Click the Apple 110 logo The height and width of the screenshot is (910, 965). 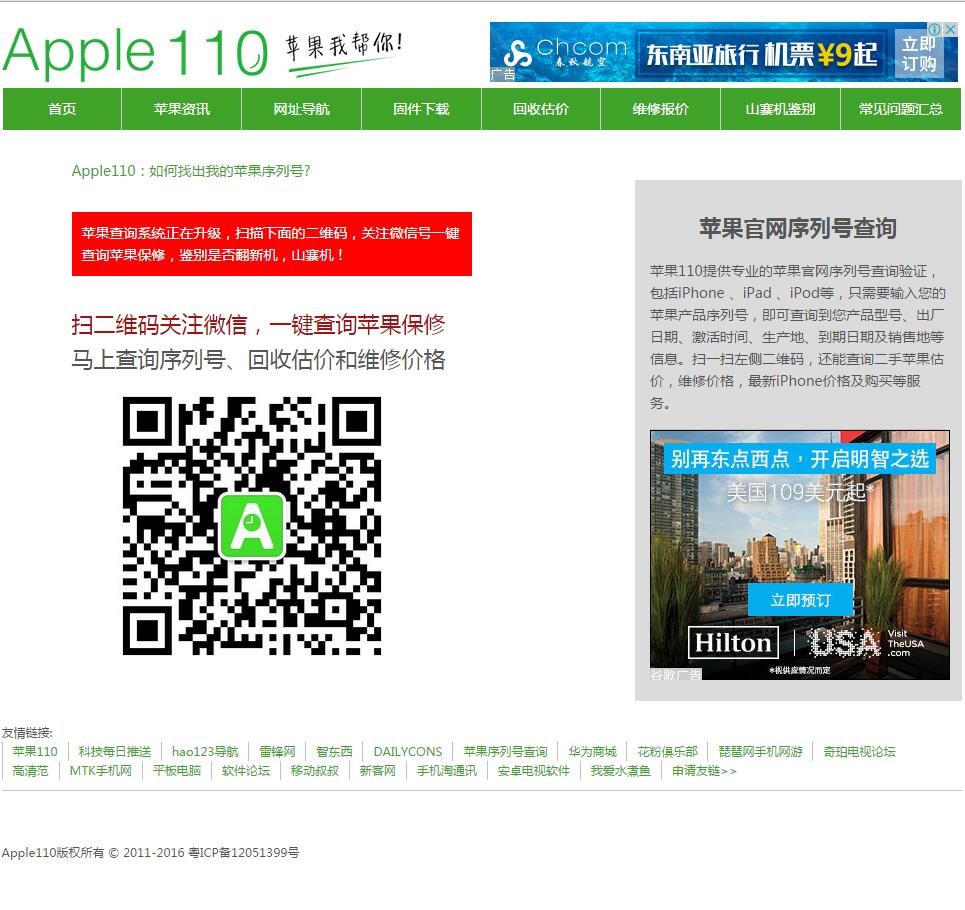pos(135,53)
